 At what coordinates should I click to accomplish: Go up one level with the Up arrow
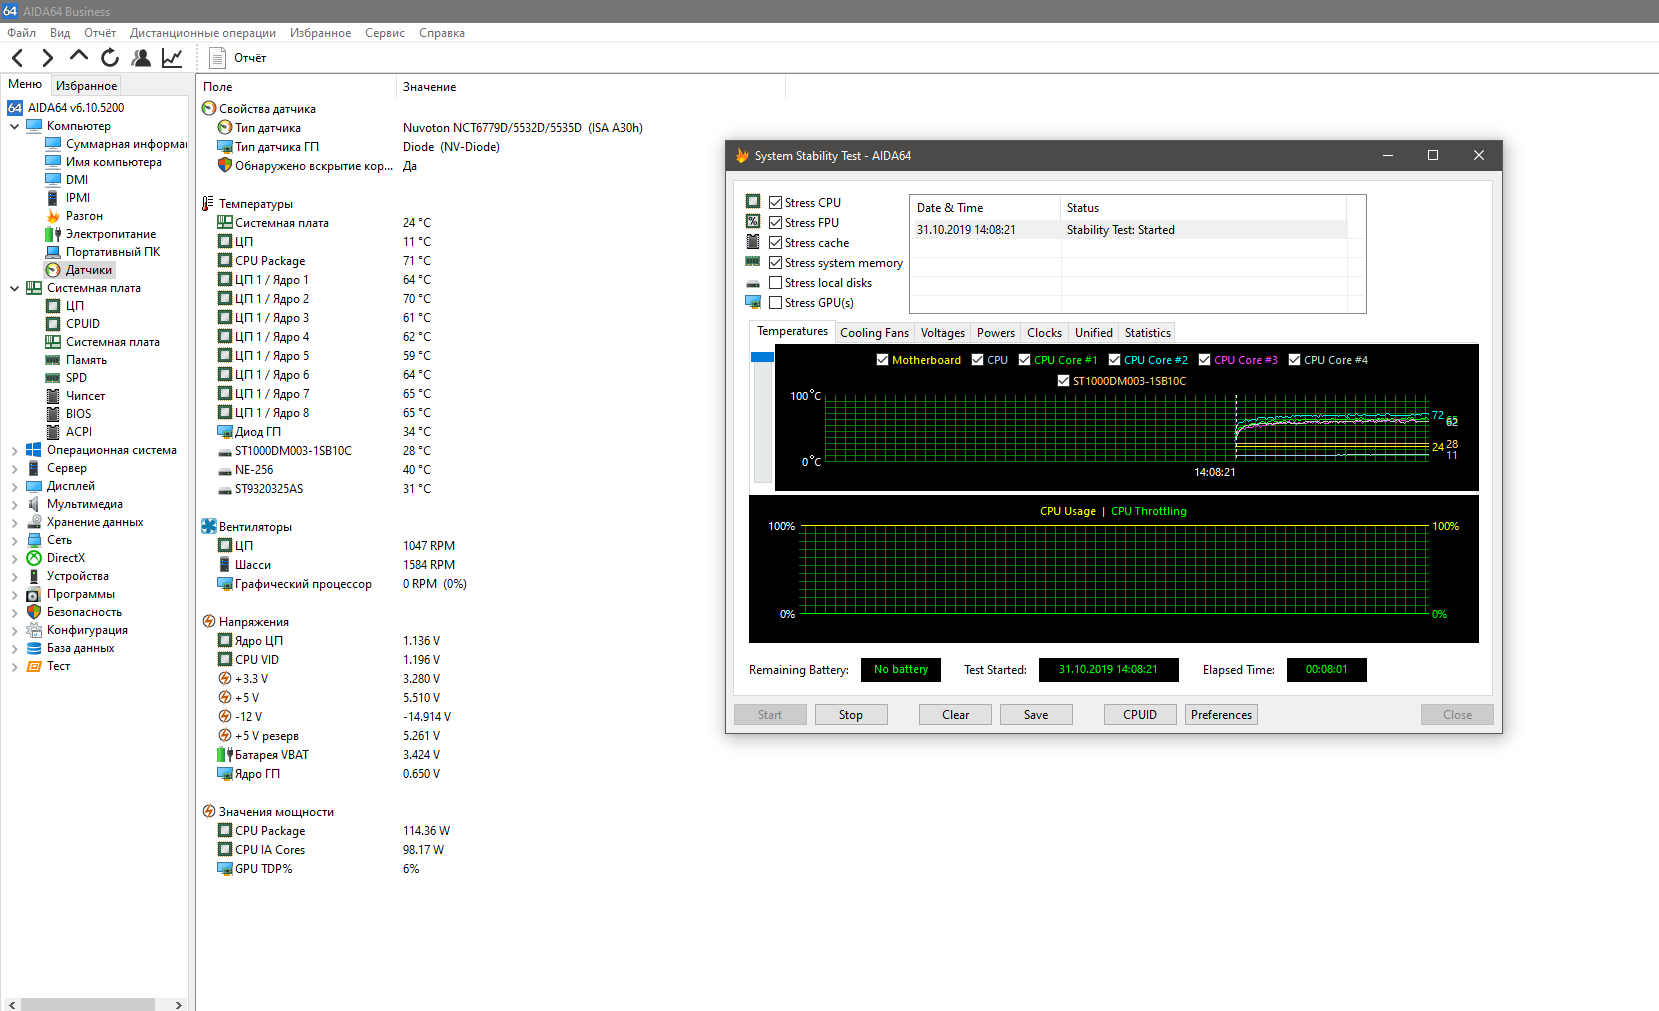[x=78, y=57]
